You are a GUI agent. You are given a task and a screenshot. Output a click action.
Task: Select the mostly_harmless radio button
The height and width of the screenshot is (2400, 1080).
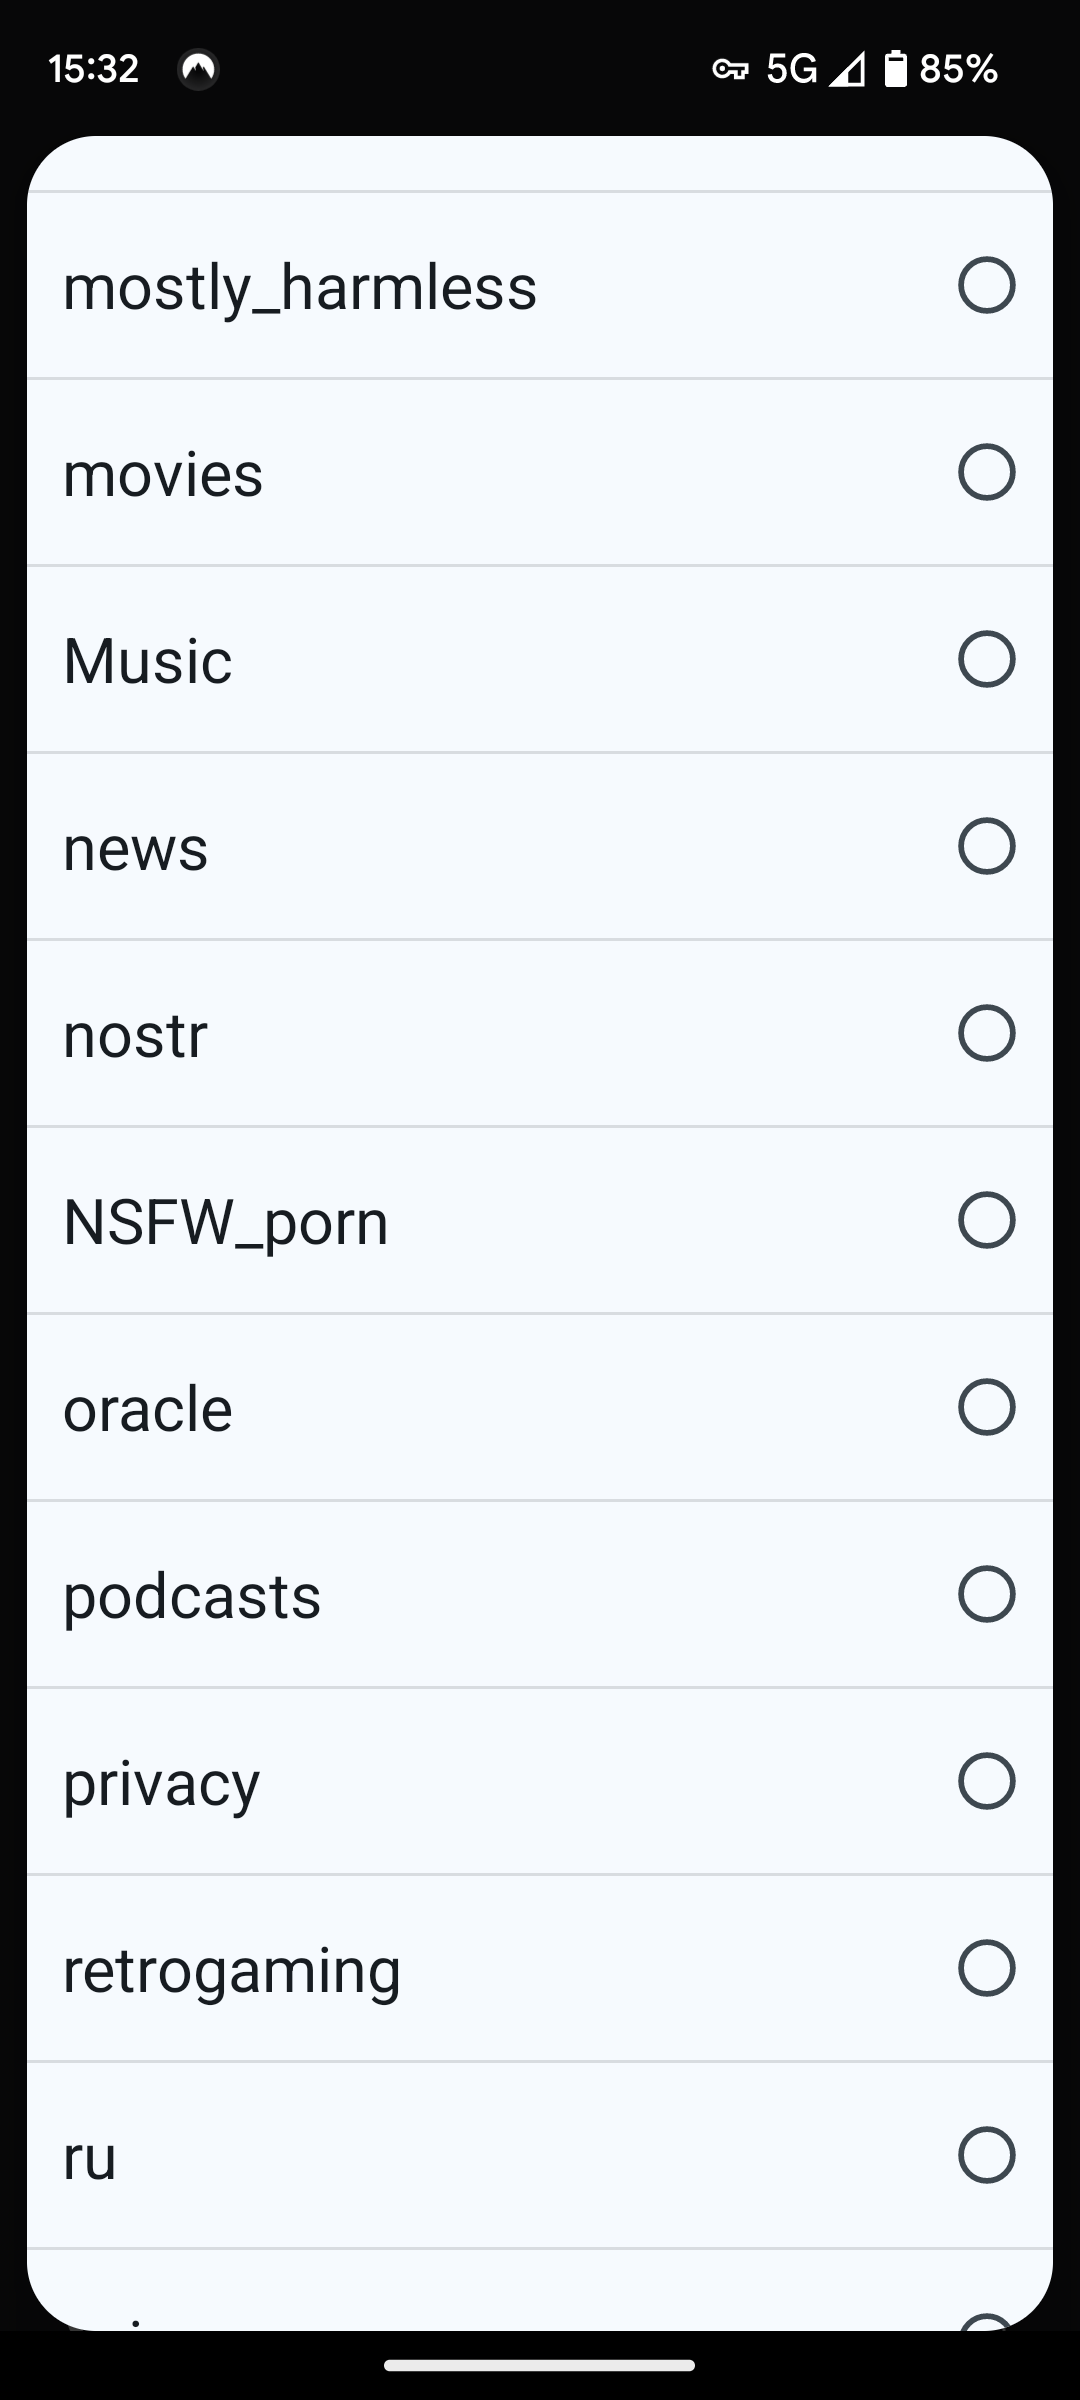[986, 286]
